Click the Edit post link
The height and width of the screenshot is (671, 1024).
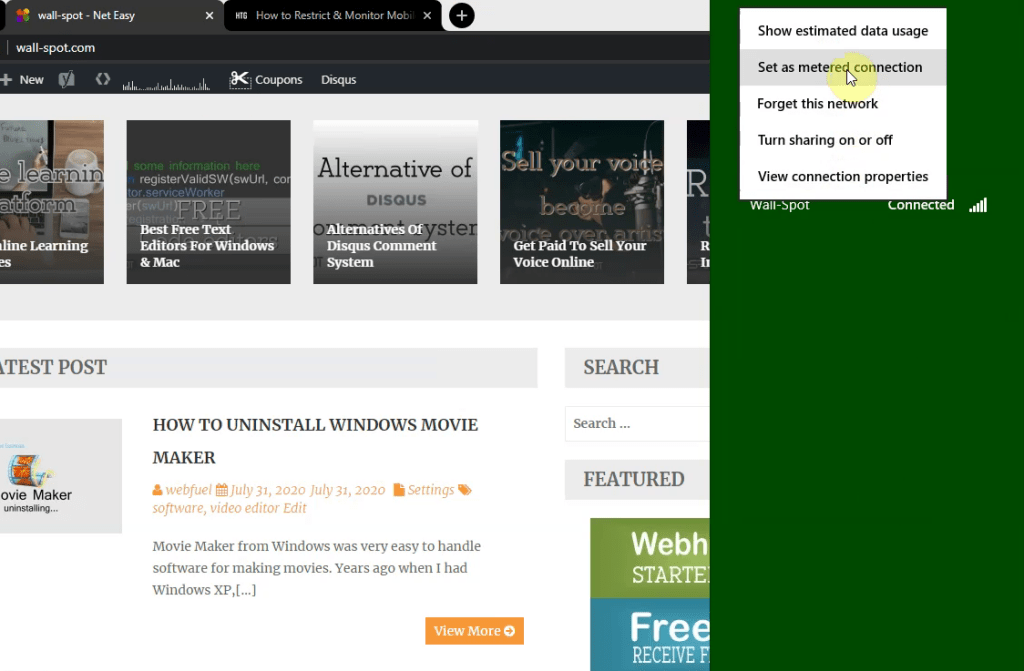pos(295,508)
